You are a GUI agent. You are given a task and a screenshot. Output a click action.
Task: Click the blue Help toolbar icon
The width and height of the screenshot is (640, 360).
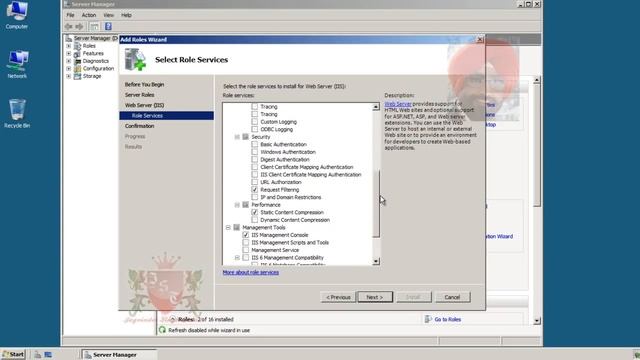tap(108, 27)
